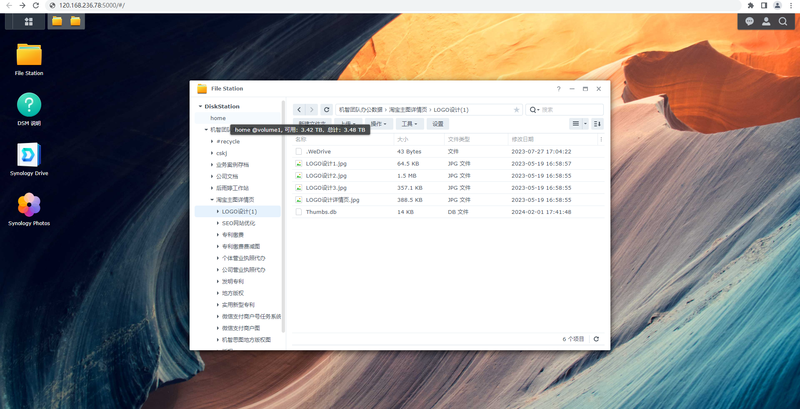Click the DSM notifications chat bubble icon

(750, 20)
